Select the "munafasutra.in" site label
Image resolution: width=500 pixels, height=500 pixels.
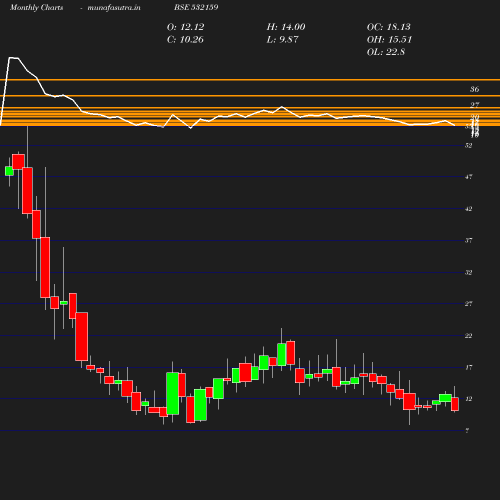114,7
